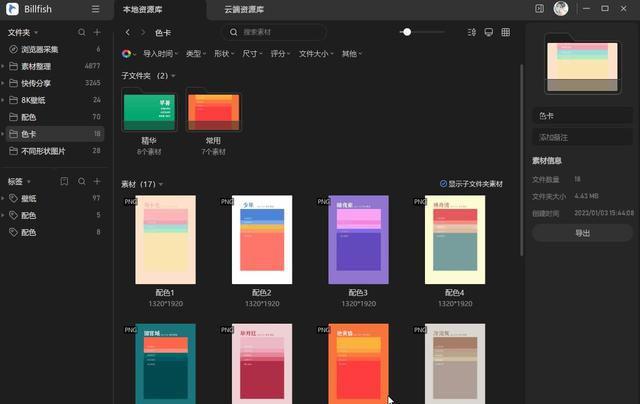The width and height of the screenshot is (640, 404).
Task: Select the 不同形状图片 folder
Action: pyautogui.click(x=55, y=151)
